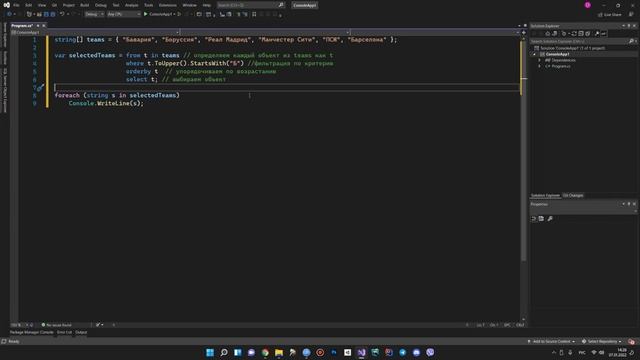Click the Viber icon on the taskbar
Image resolution: width=640 pixels, height=360 pixels.
(x=430, y=352)
